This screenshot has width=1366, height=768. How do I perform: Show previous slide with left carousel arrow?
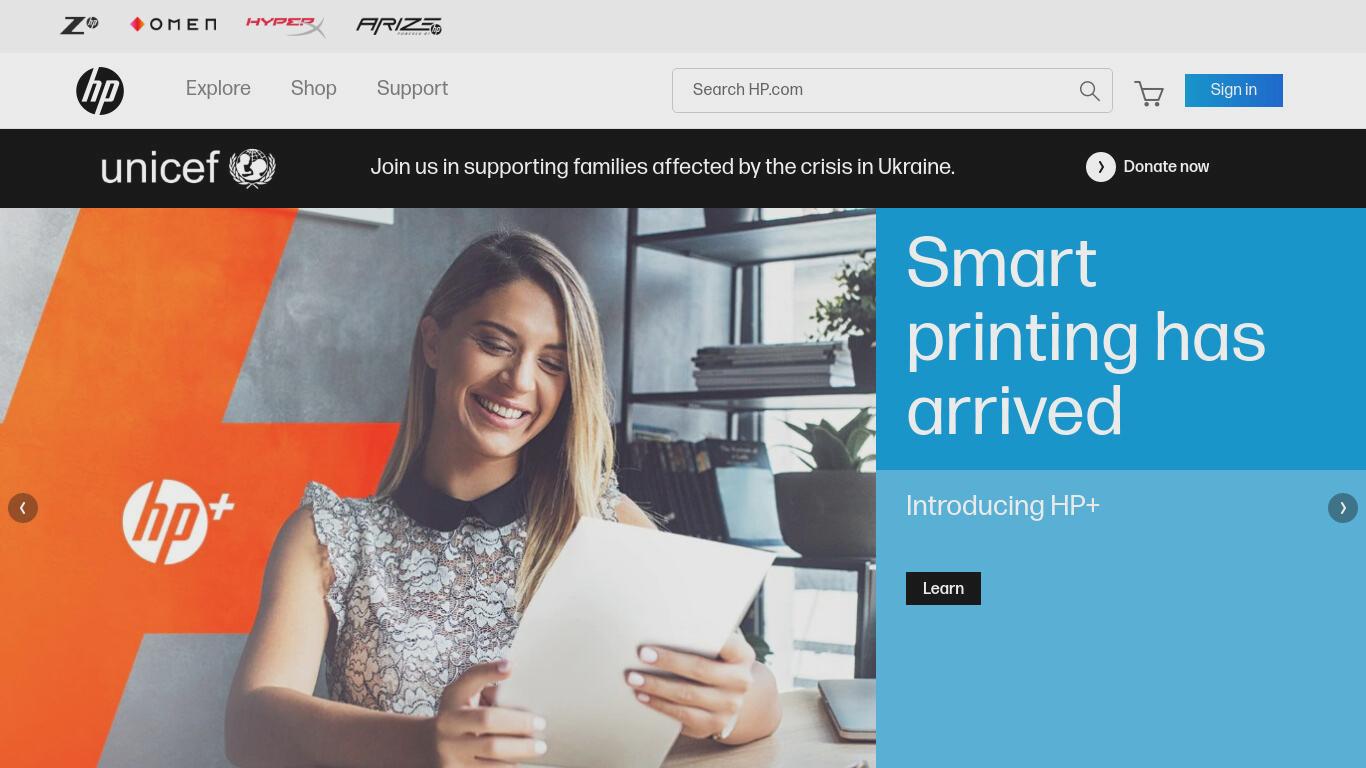[x=23, y=508]
